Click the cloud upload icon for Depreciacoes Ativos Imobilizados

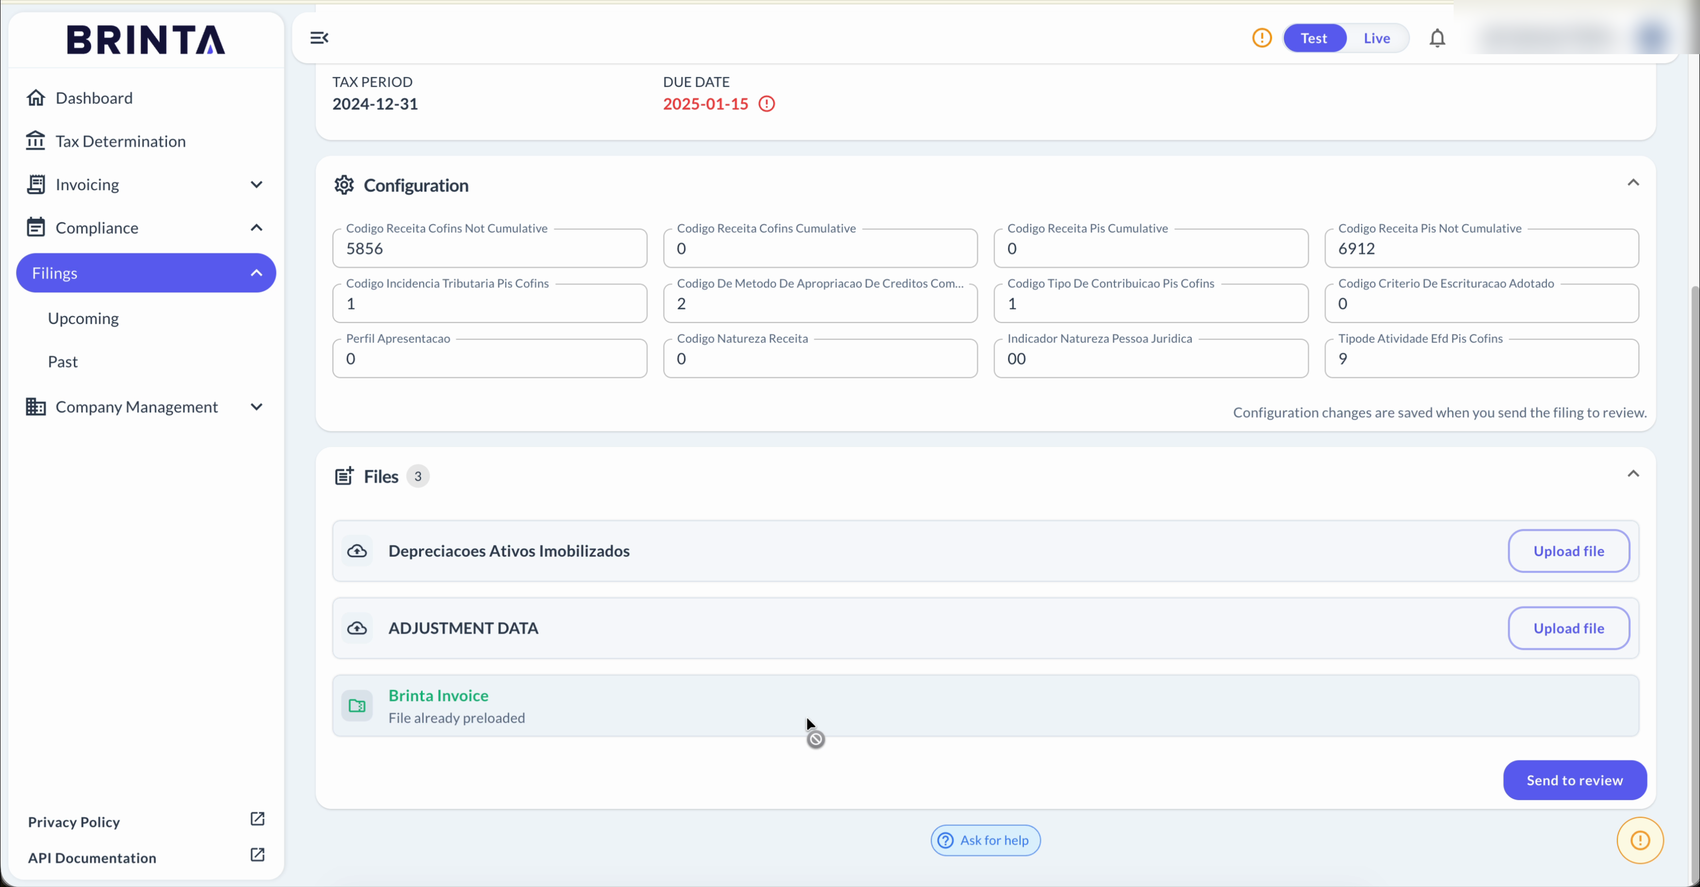click(x=357, y=551)
